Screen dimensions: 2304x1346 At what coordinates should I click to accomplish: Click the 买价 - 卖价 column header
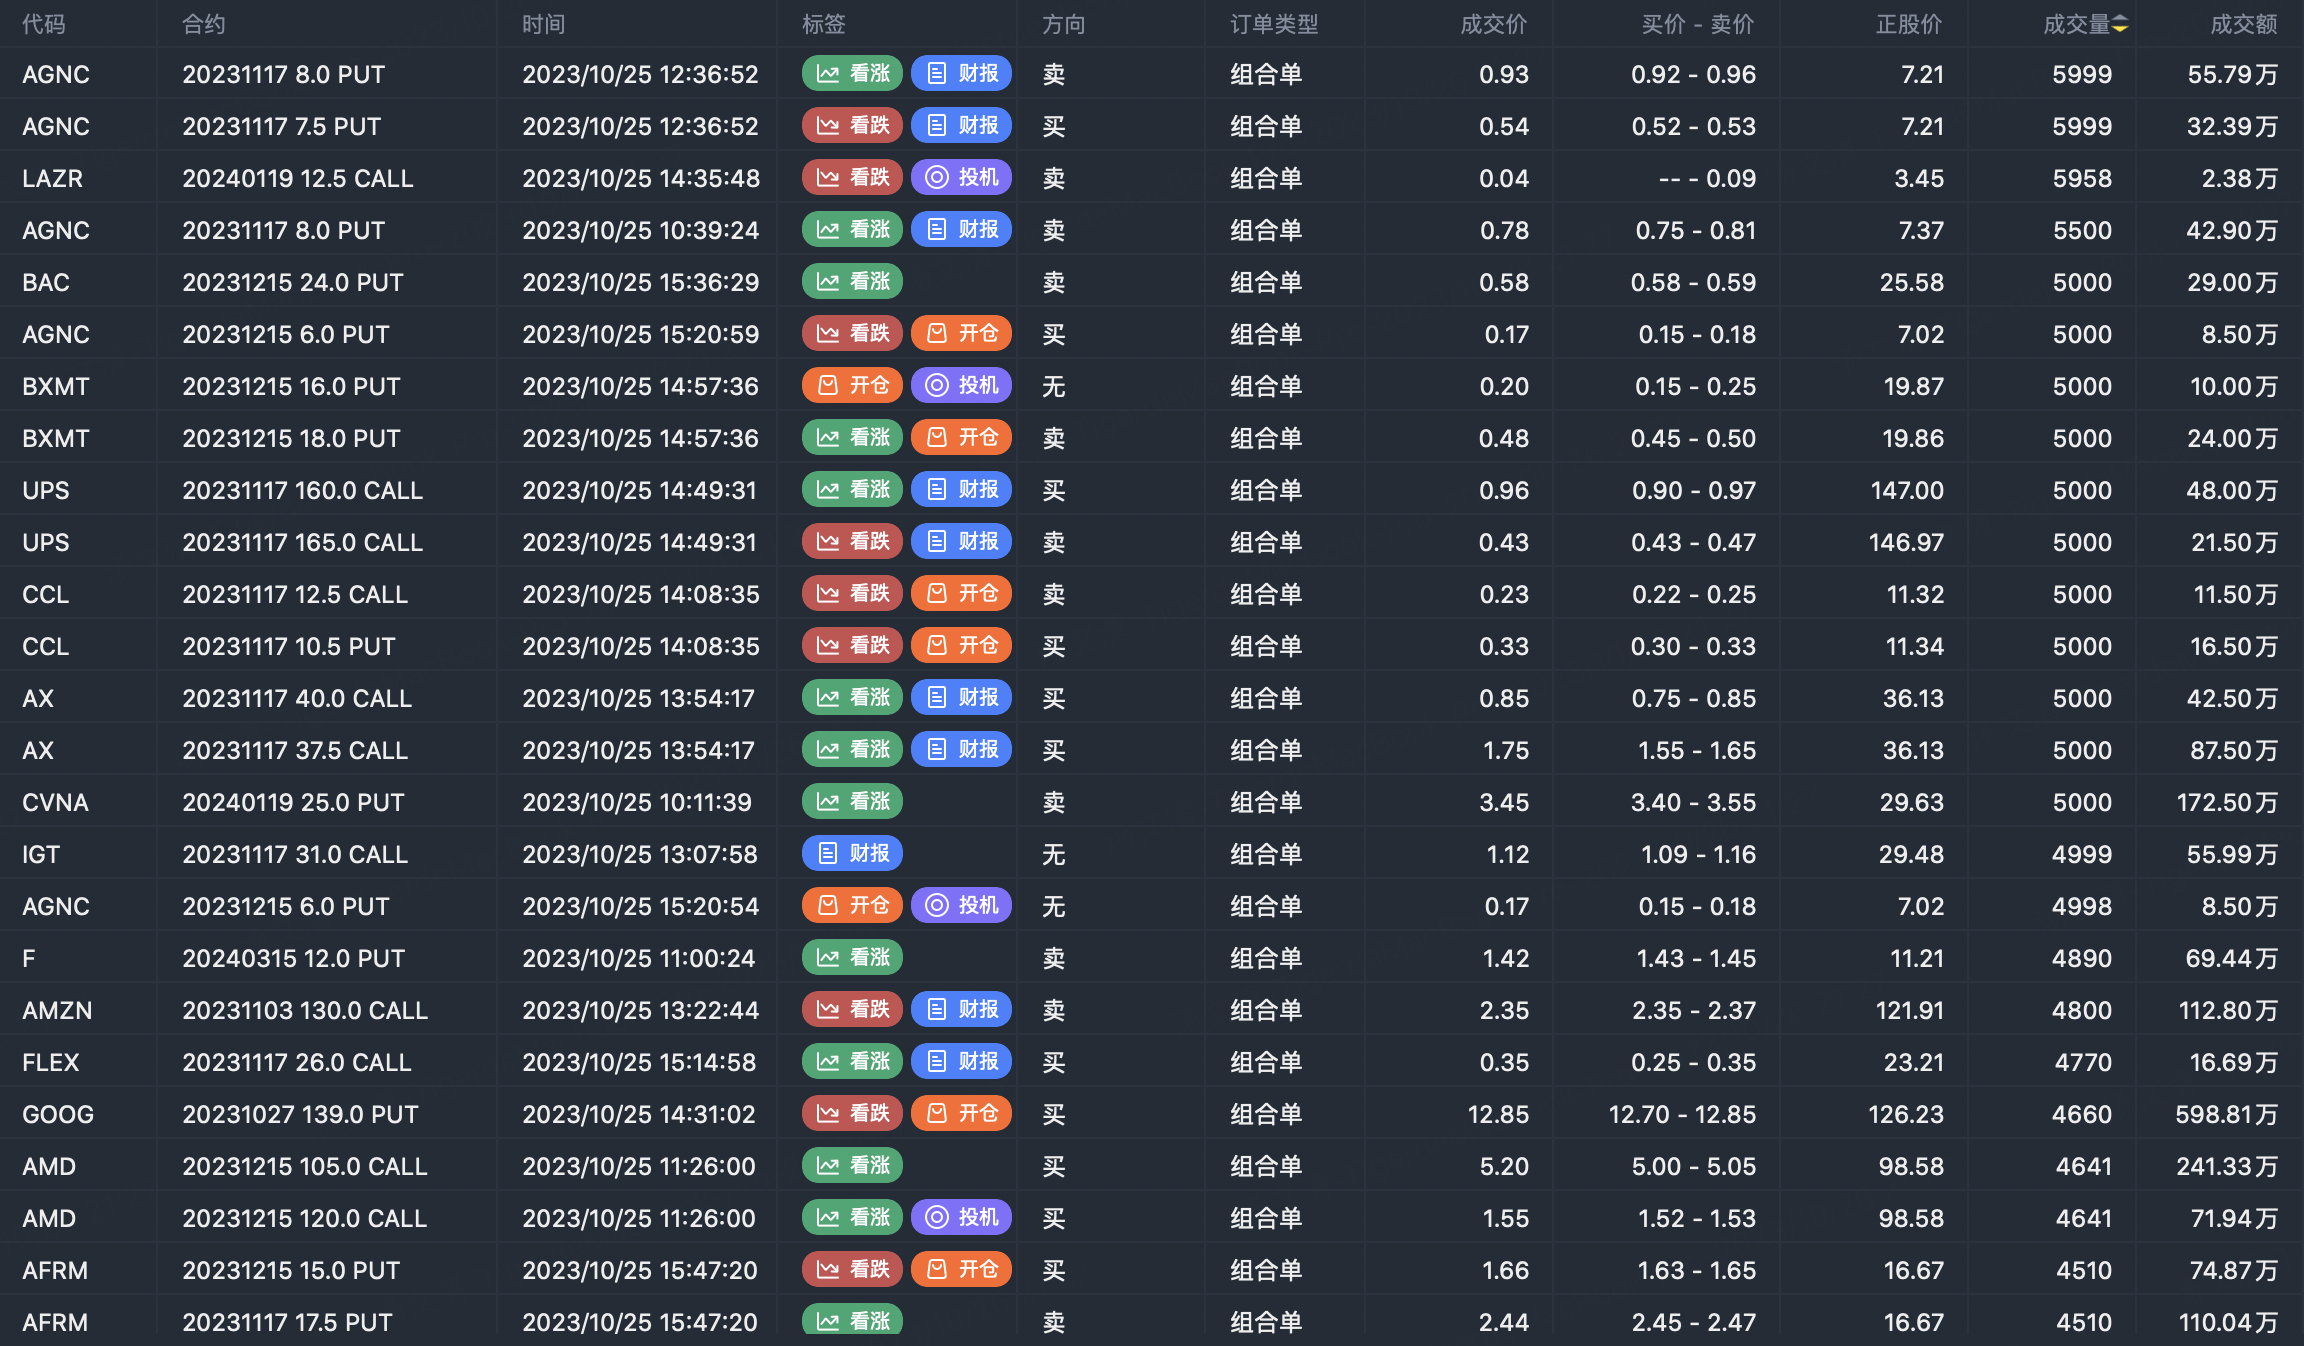(x=1698, y=24)
